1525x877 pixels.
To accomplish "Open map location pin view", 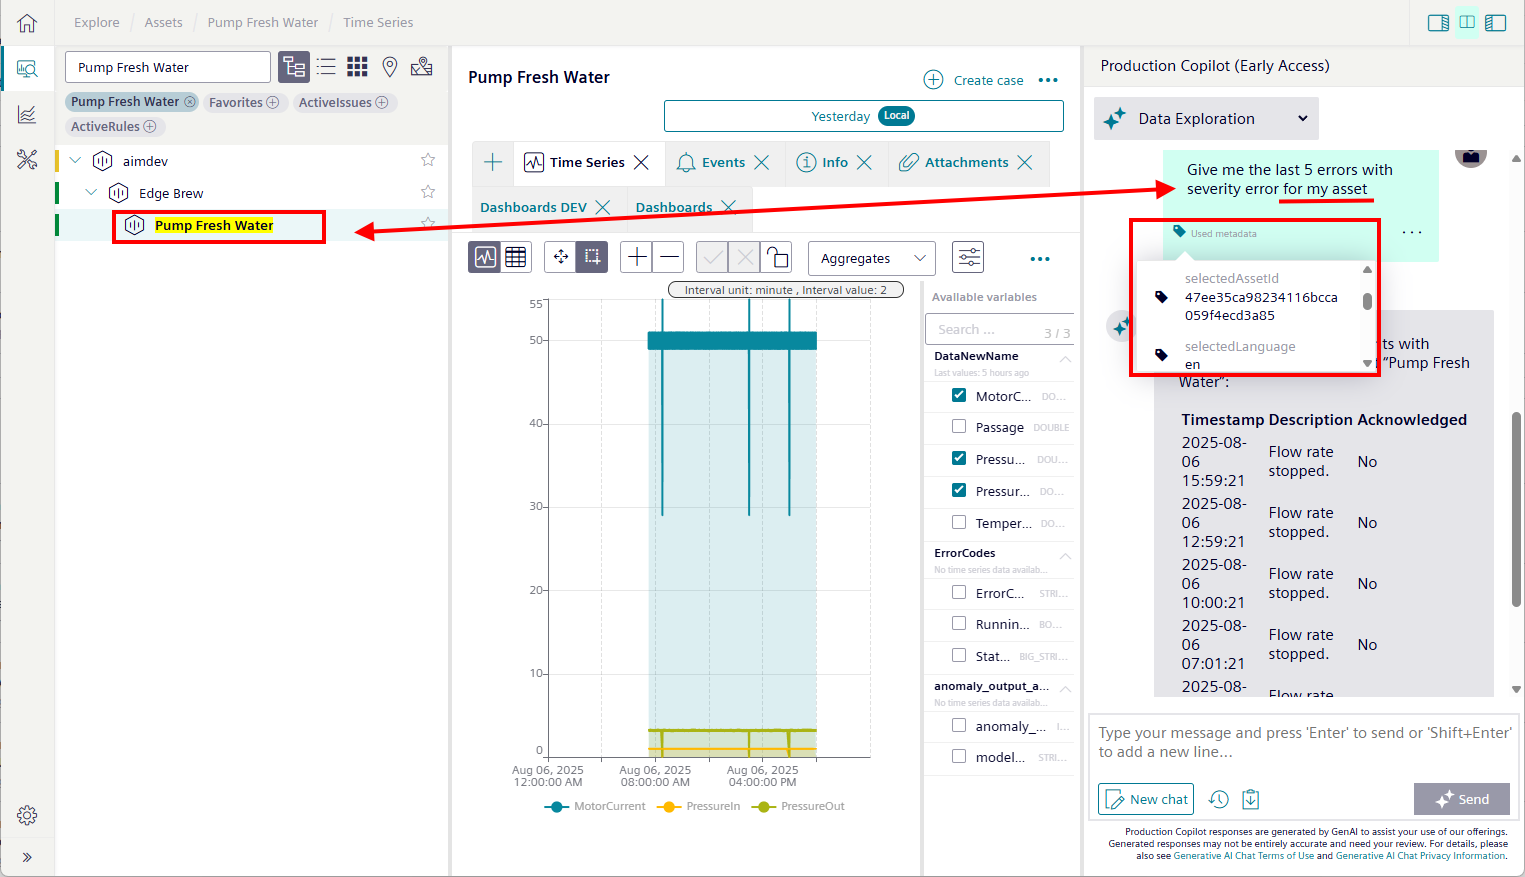I will pyautogui.click(x=390, y=67).
